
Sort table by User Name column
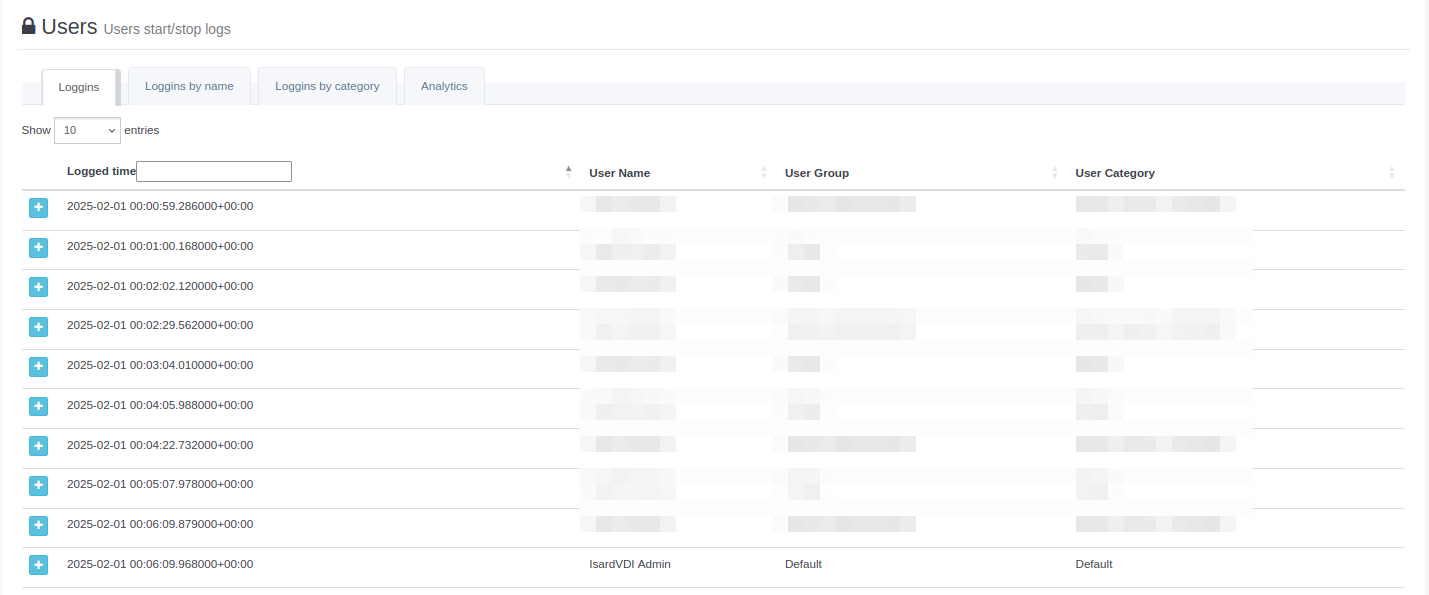point(619,173)
